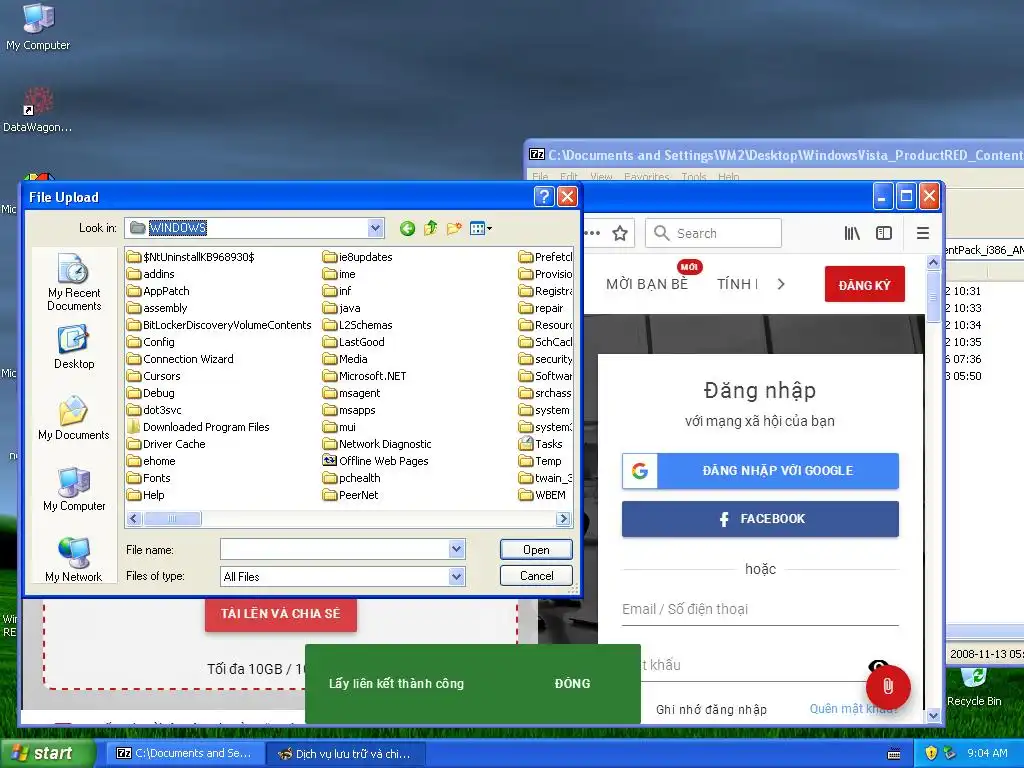This screenshot has height=768, width=1024.
Task: Select the Driver Cache folder
Action: [167, 444]
